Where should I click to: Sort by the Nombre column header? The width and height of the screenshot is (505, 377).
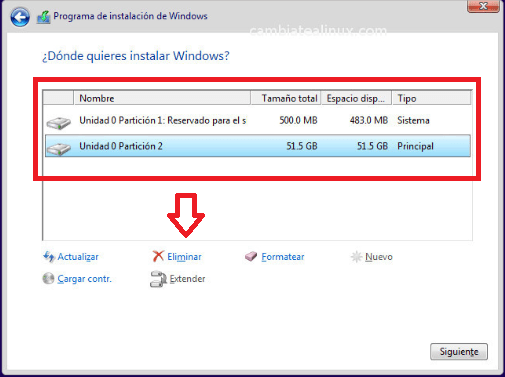coord(162,98)
